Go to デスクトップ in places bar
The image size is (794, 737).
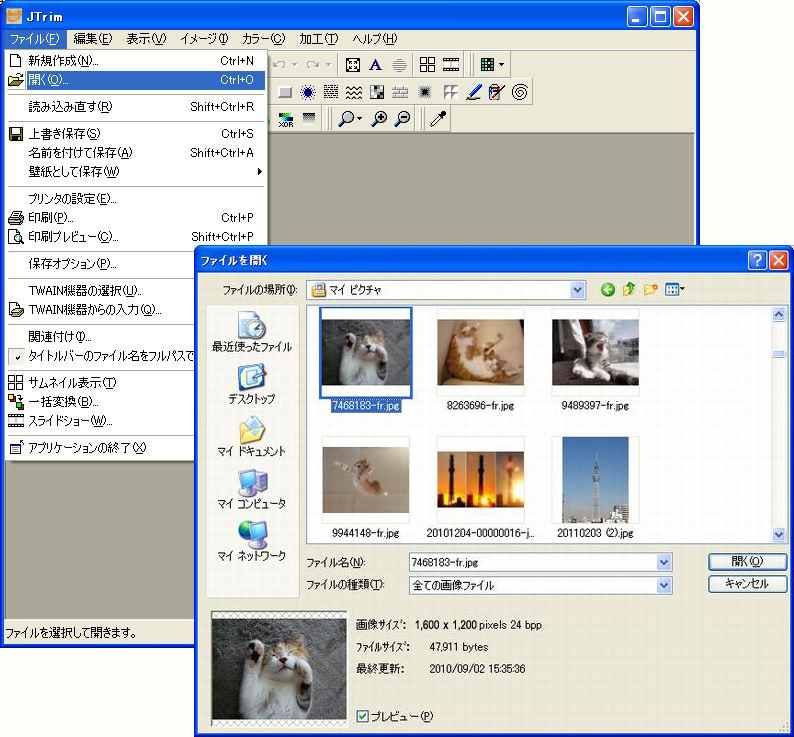pos(252,384)
